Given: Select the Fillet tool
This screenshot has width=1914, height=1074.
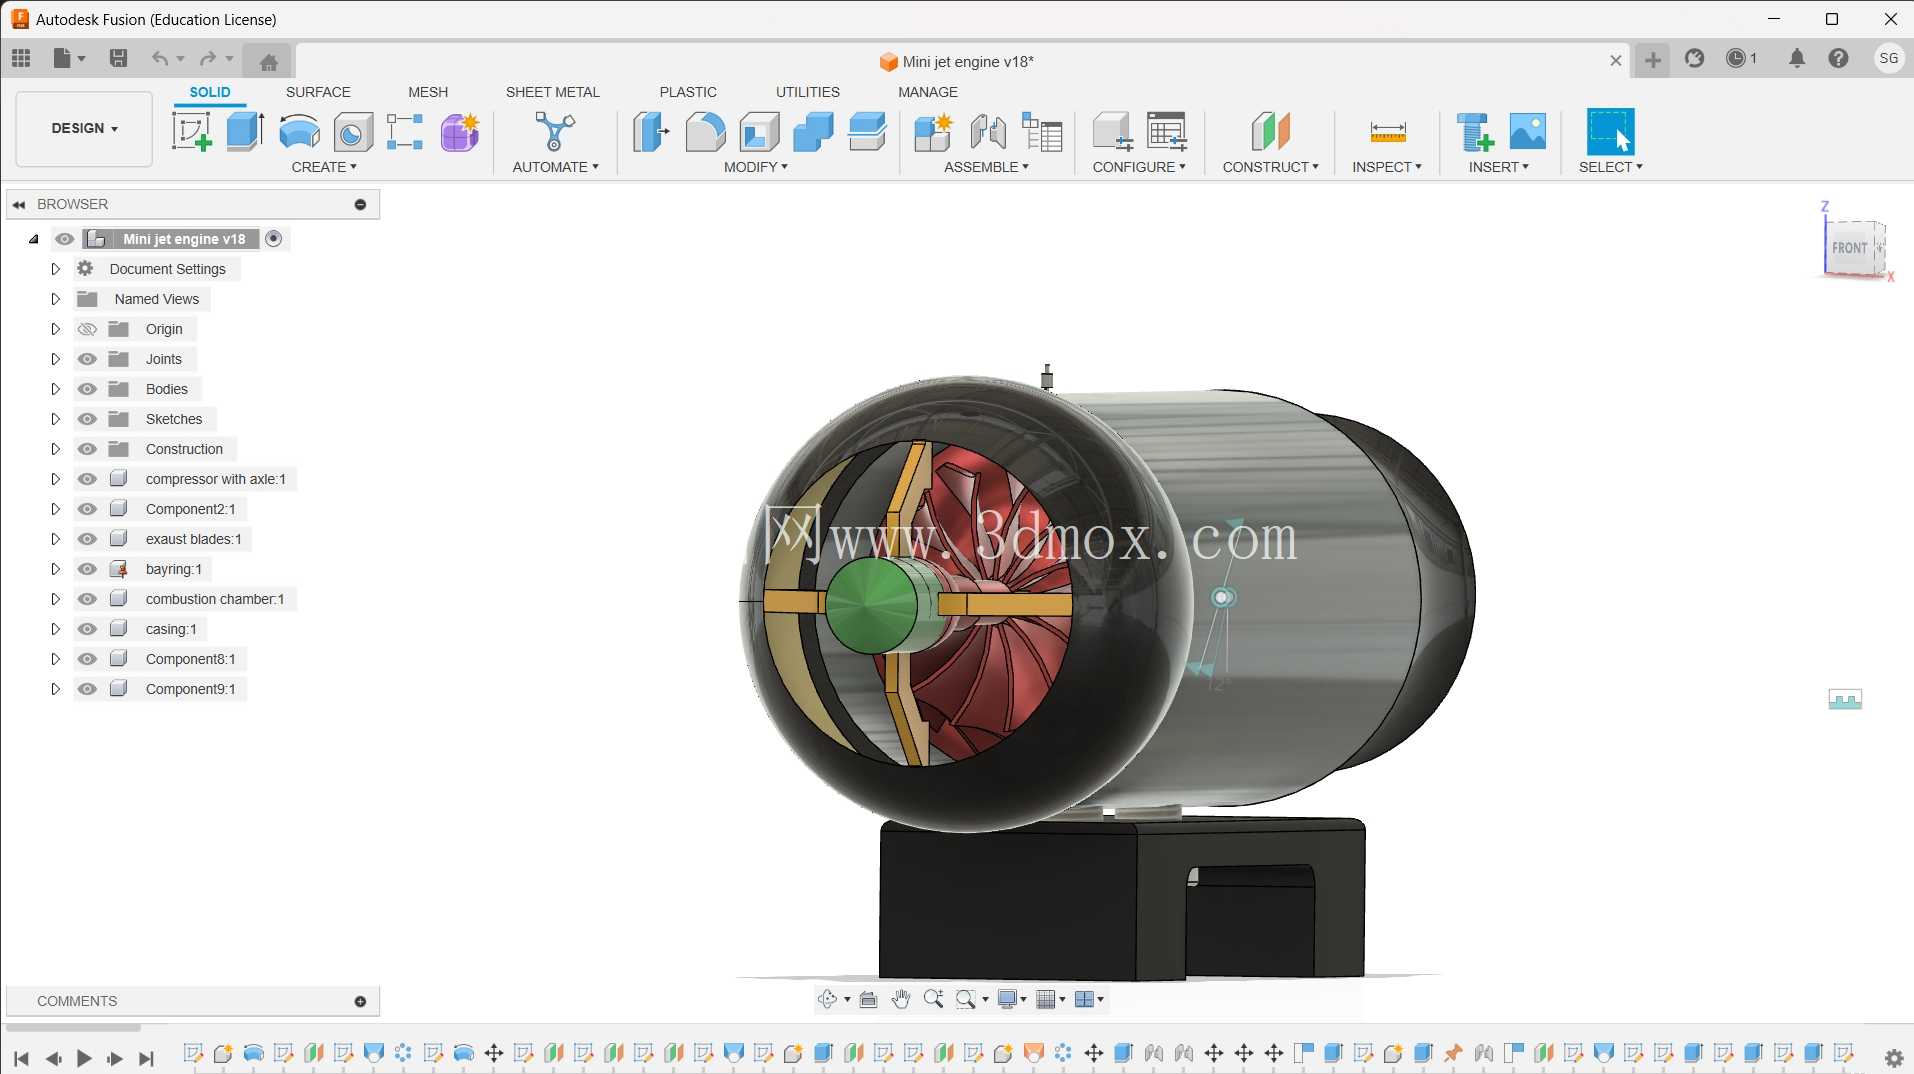Looking at the screenshot, I should tap(705, 131).
